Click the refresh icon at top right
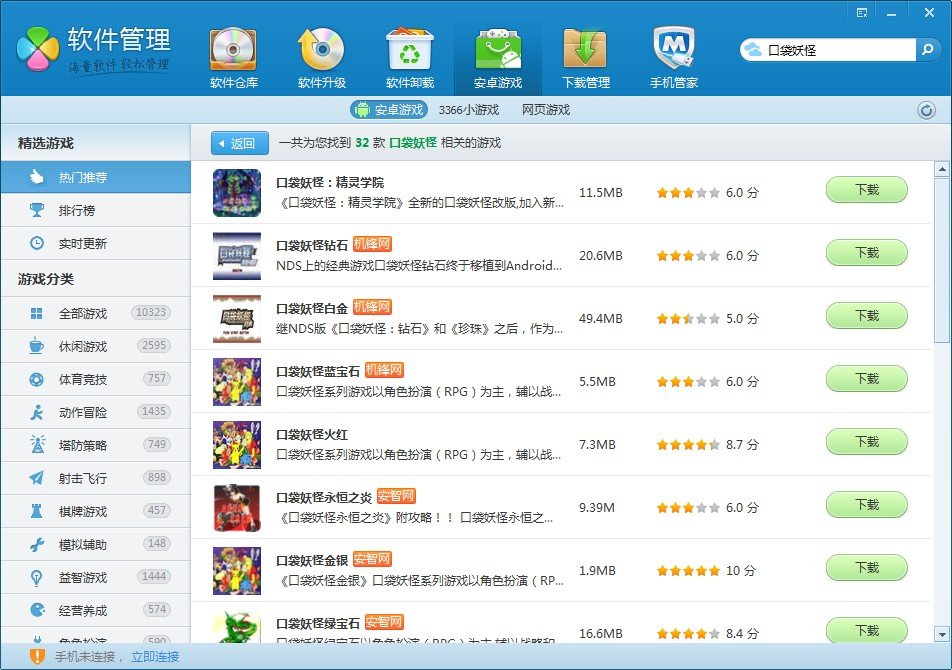Screen dimensions: 952x670 [926, 110]
